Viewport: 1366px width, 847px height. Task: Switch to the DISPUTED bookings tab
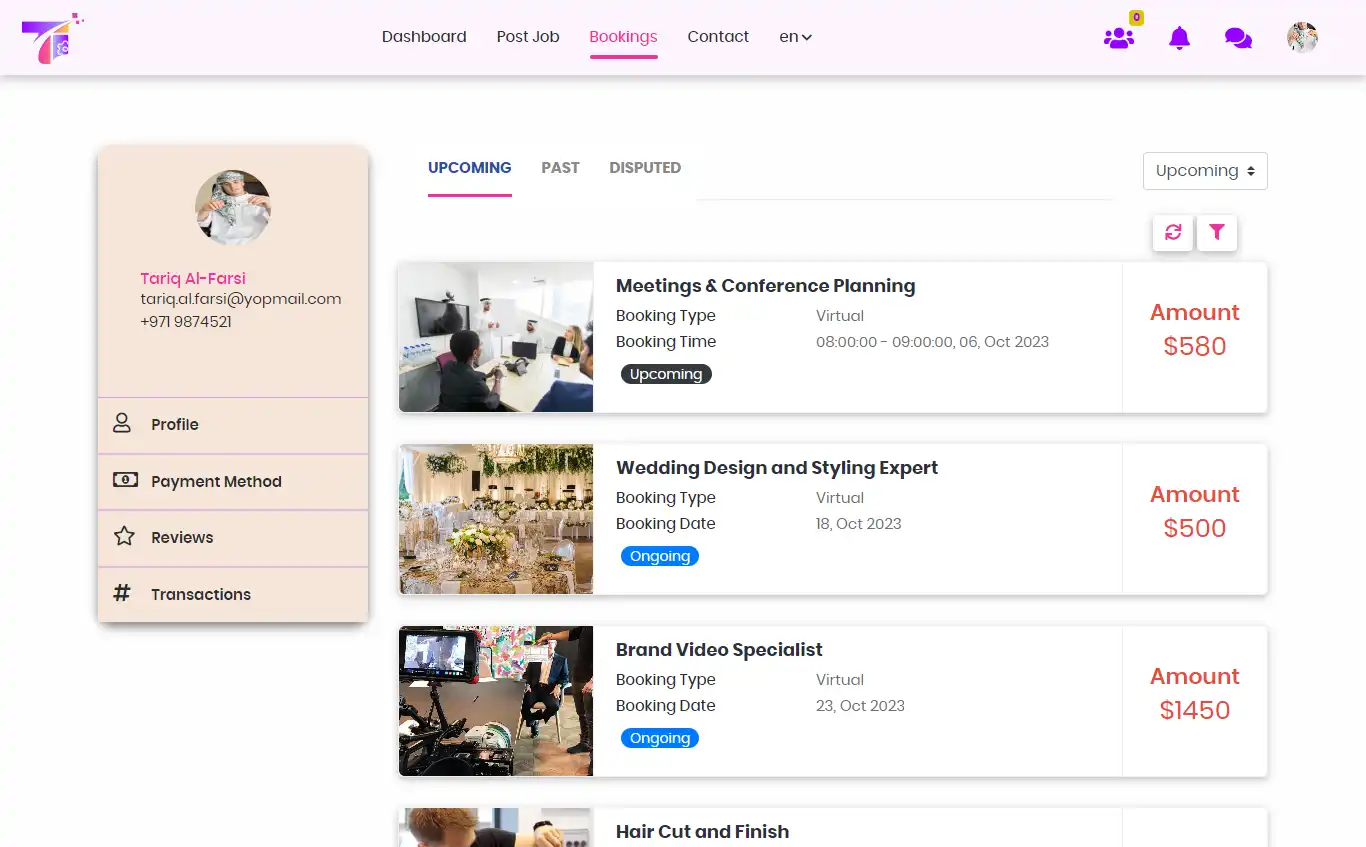645,167
